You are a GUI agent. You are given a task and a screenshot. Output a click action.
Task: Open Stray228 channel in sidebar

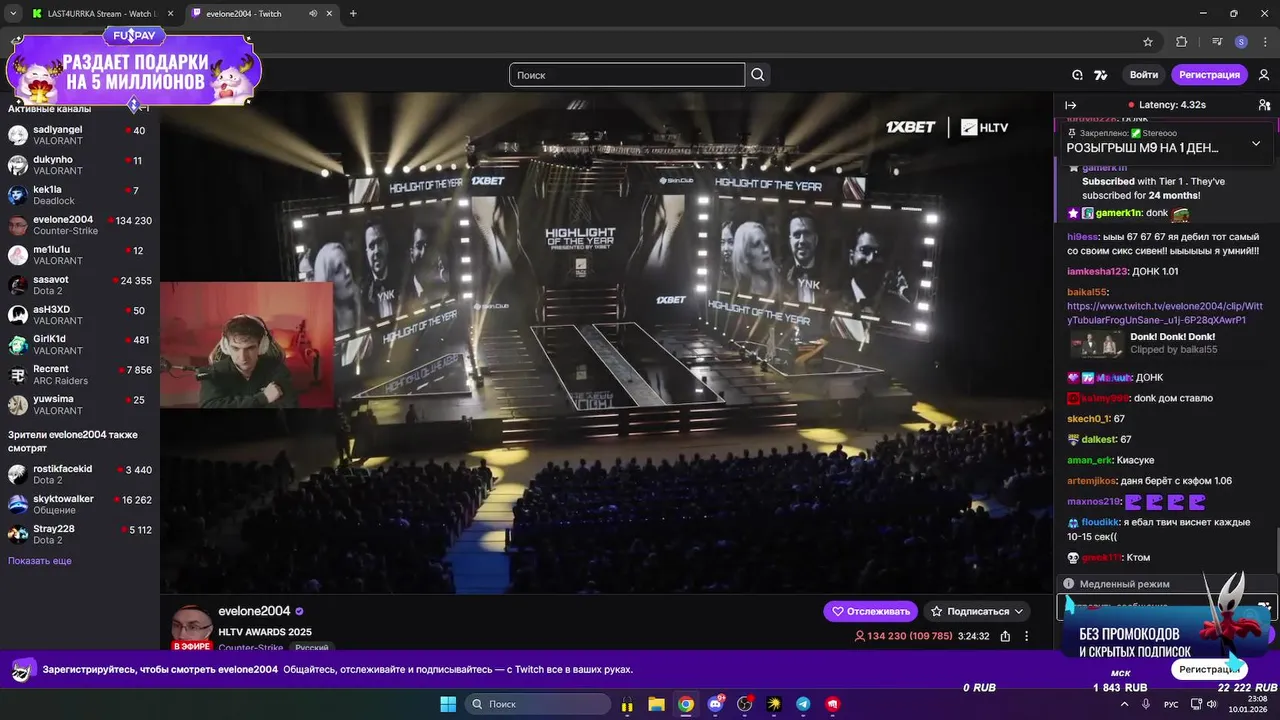coord(79,534)
